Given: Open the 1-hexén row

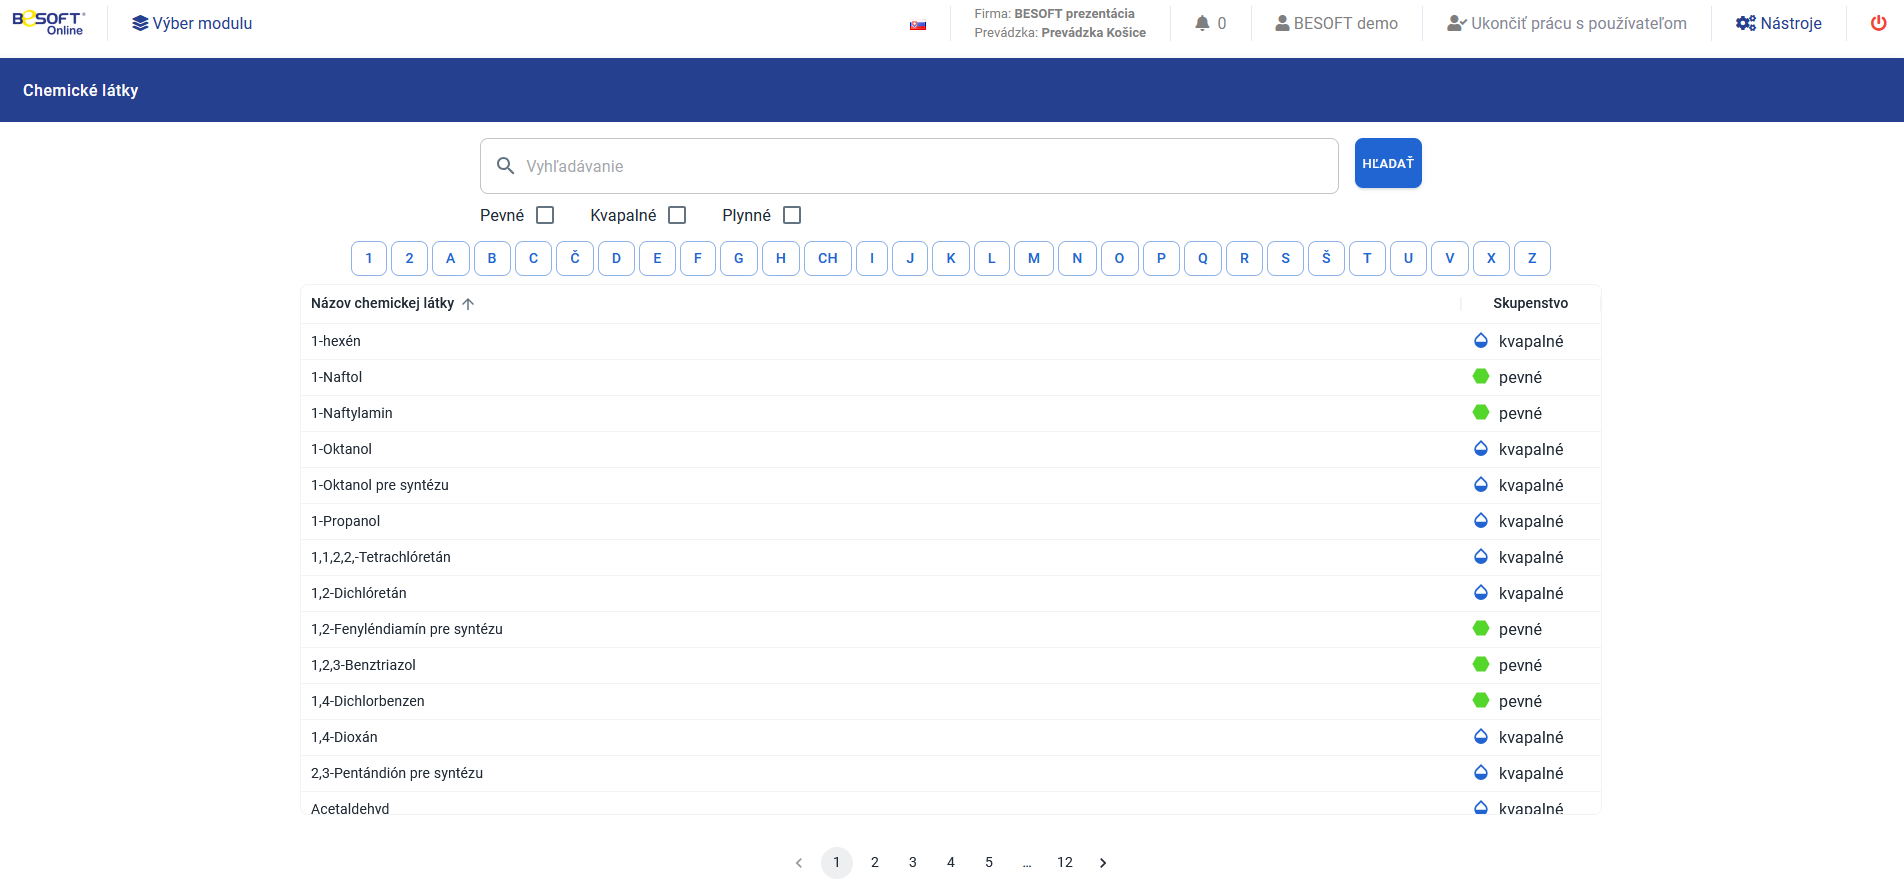Looking at the screenshot, I should click(950, 341).
